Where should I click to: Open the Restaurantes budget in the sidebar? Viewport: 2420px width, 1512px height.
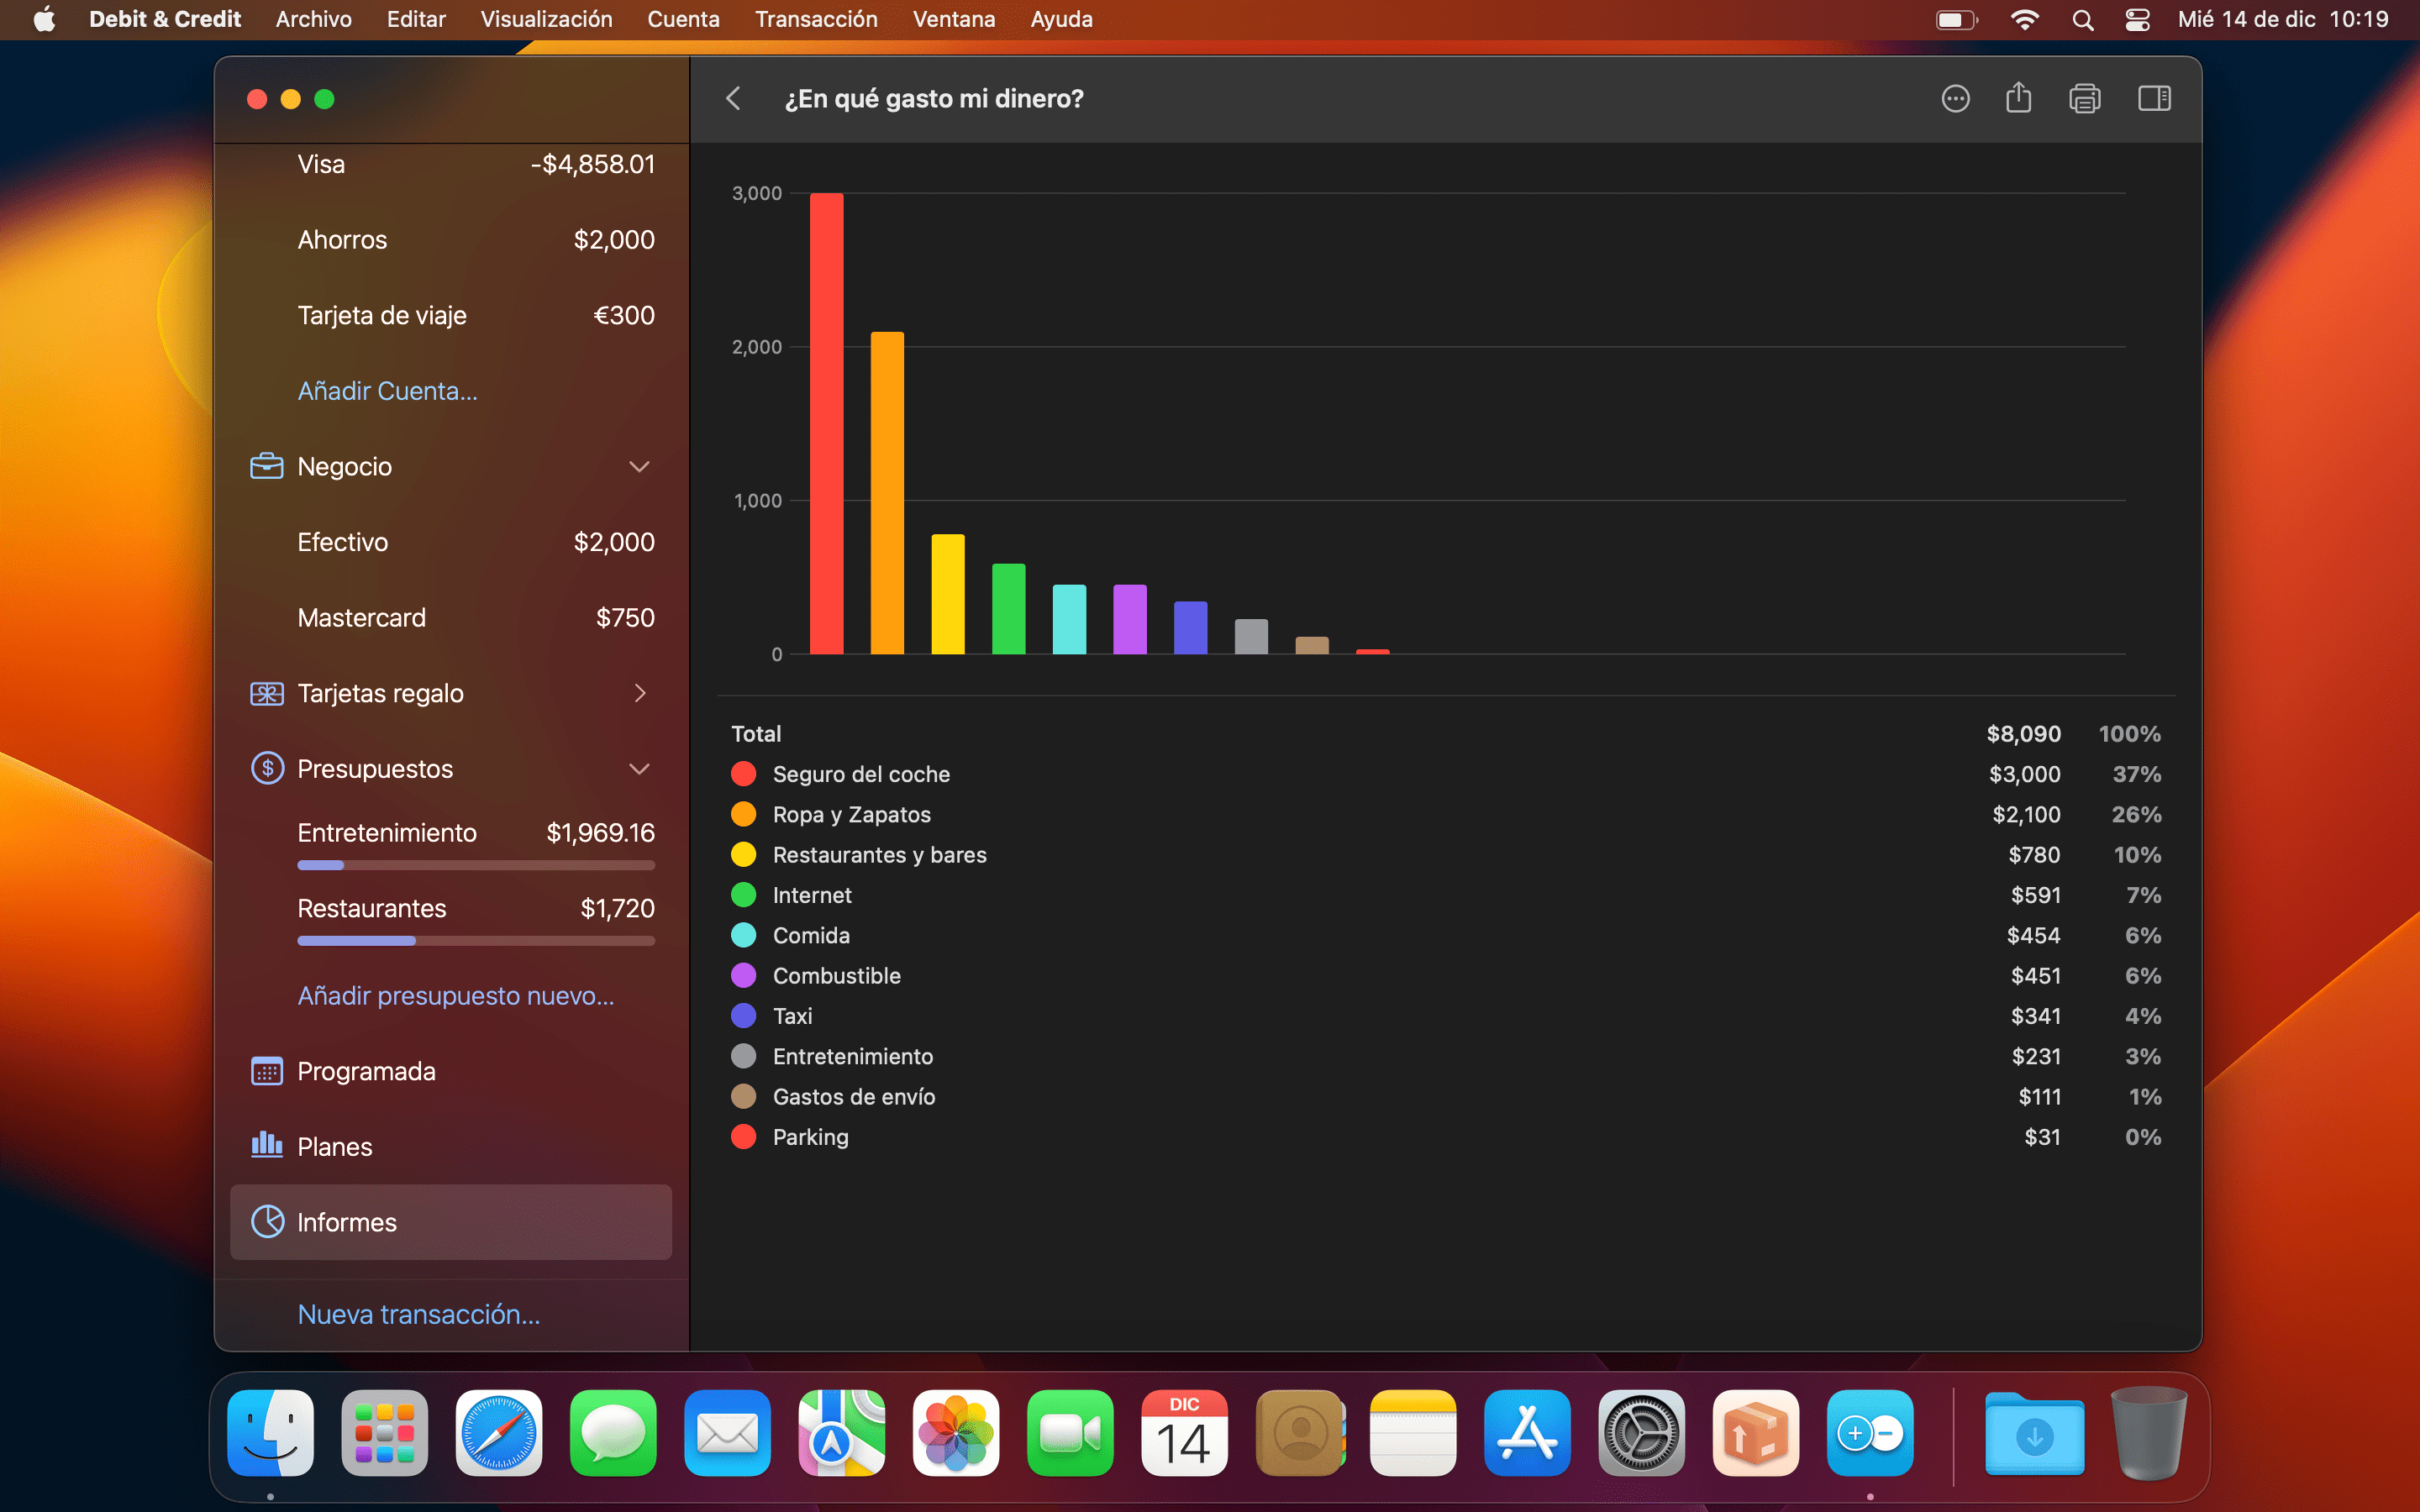(x=451, y=918)
